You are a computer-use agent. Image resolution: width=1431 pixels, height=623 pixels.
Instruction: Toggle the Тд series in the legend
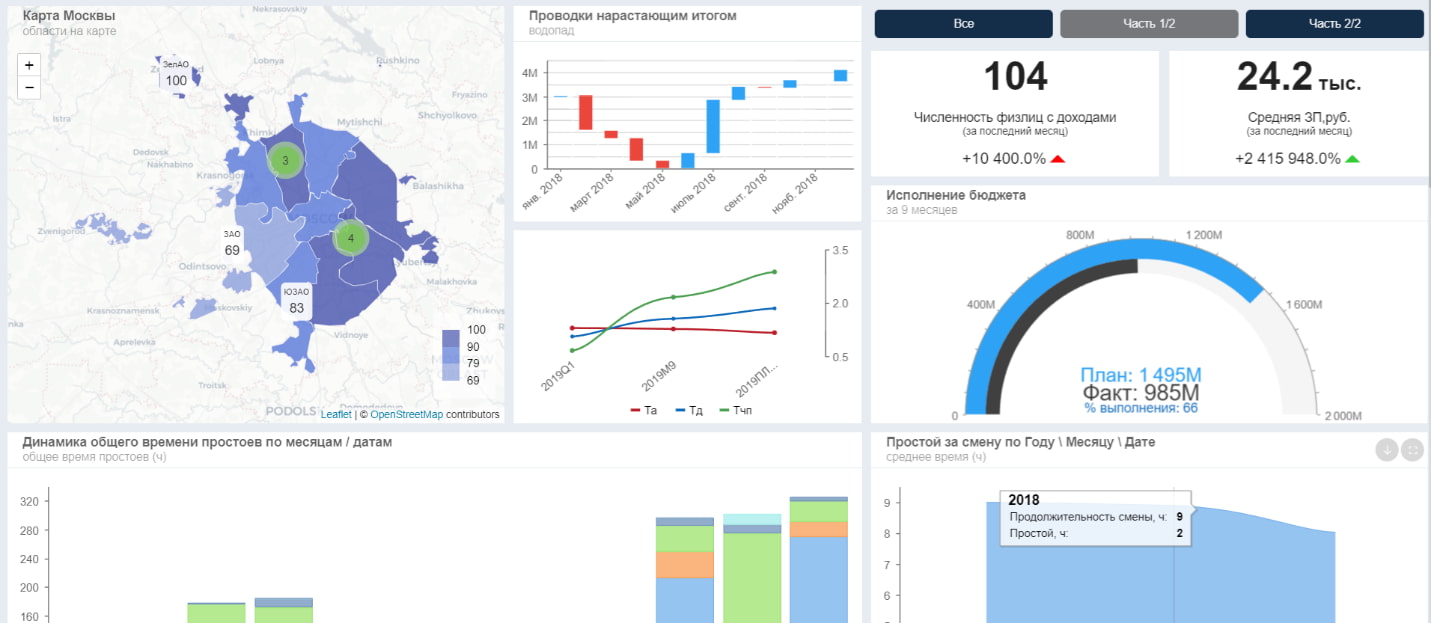pos(690,410)
